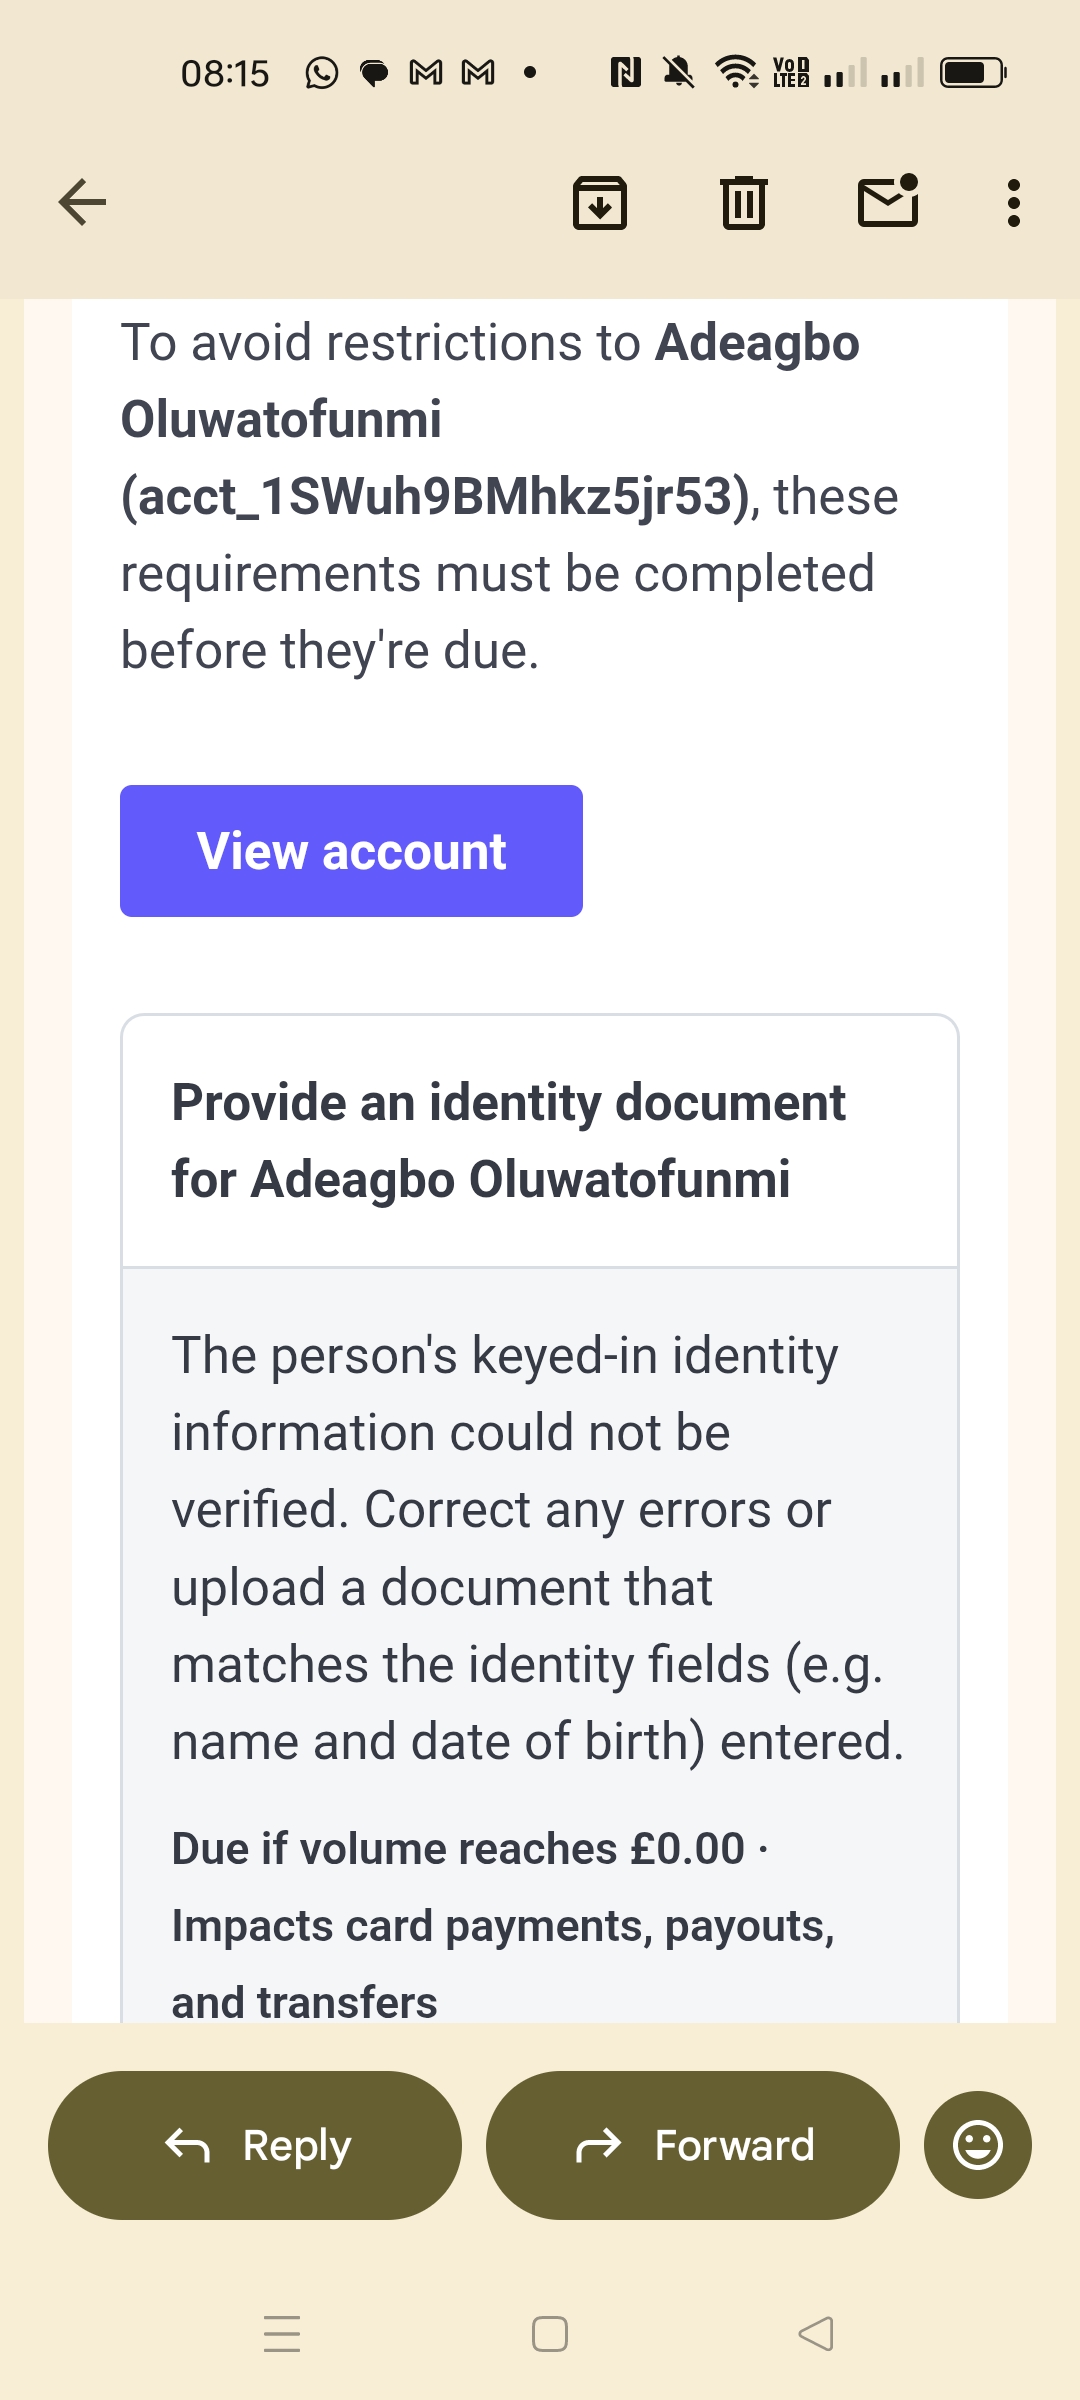The height and width of the screenshot is (2400, 1080).
Task: Tap the Forward button
Action: [x=693, y=2145]
